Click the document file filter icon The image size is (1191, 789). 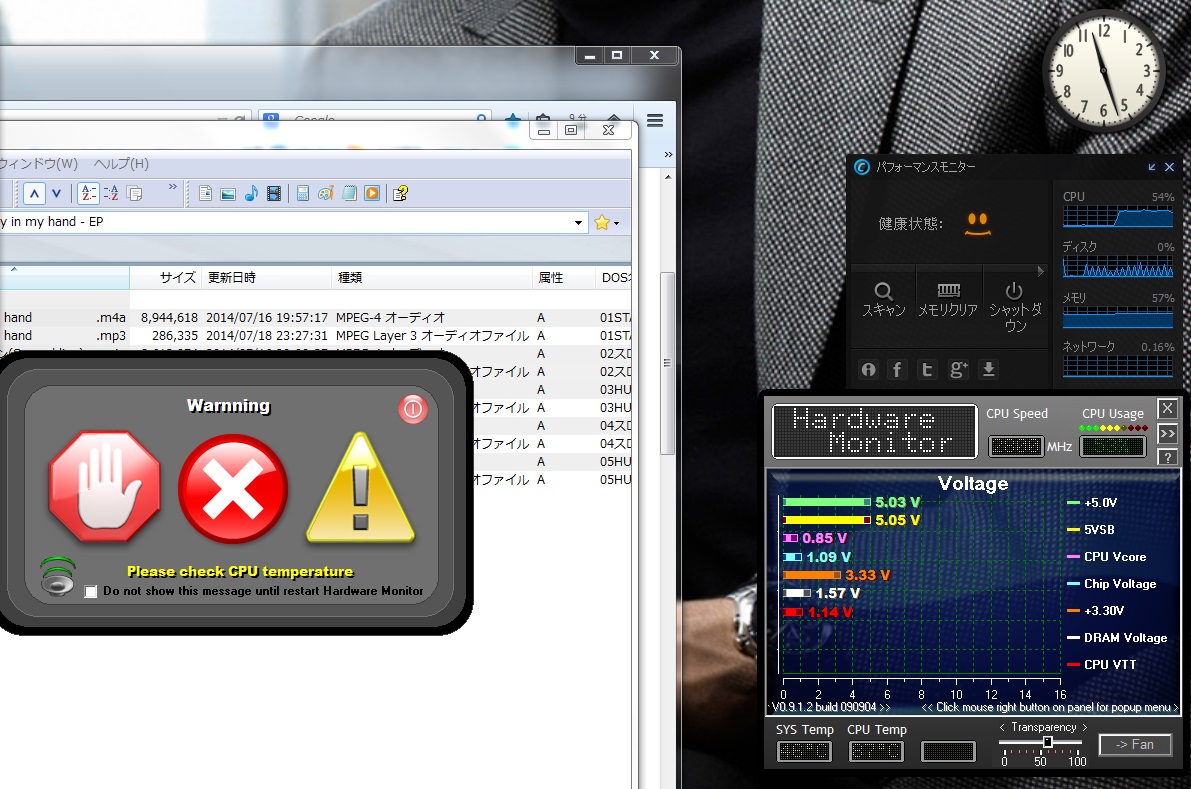coord(205,194)
